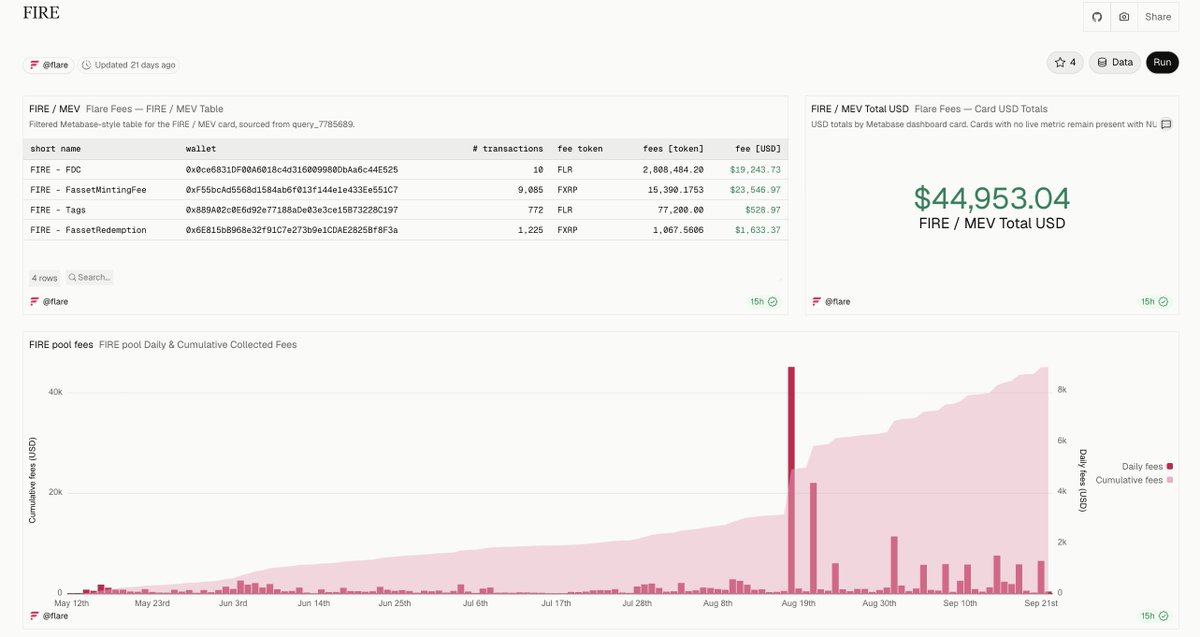Open the Data button

[1115, 62]
